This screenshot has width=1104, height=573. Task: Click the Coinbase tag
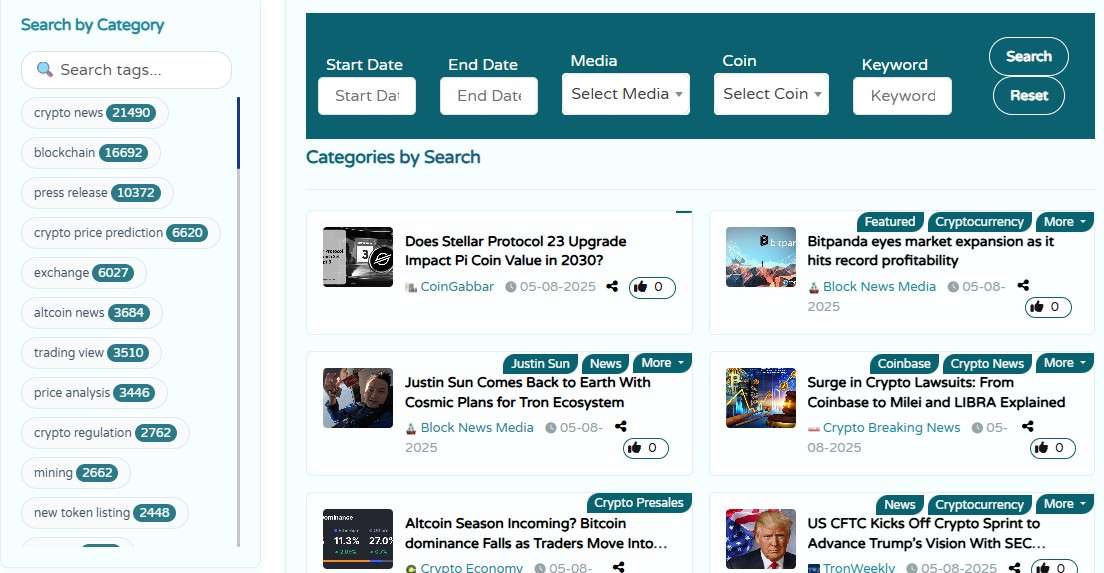pyautogui.click(x=904, y=363)
